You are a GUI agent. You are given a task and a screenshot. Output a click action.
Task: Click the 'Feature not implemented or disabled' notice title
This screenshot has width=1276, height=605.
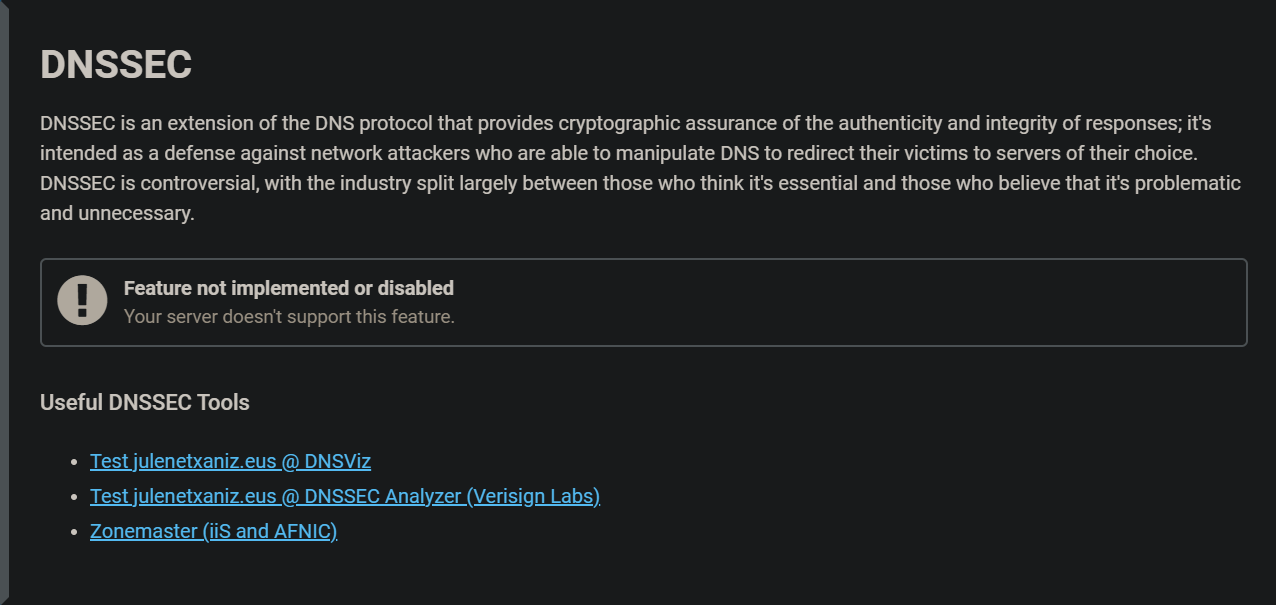[288, 288]
